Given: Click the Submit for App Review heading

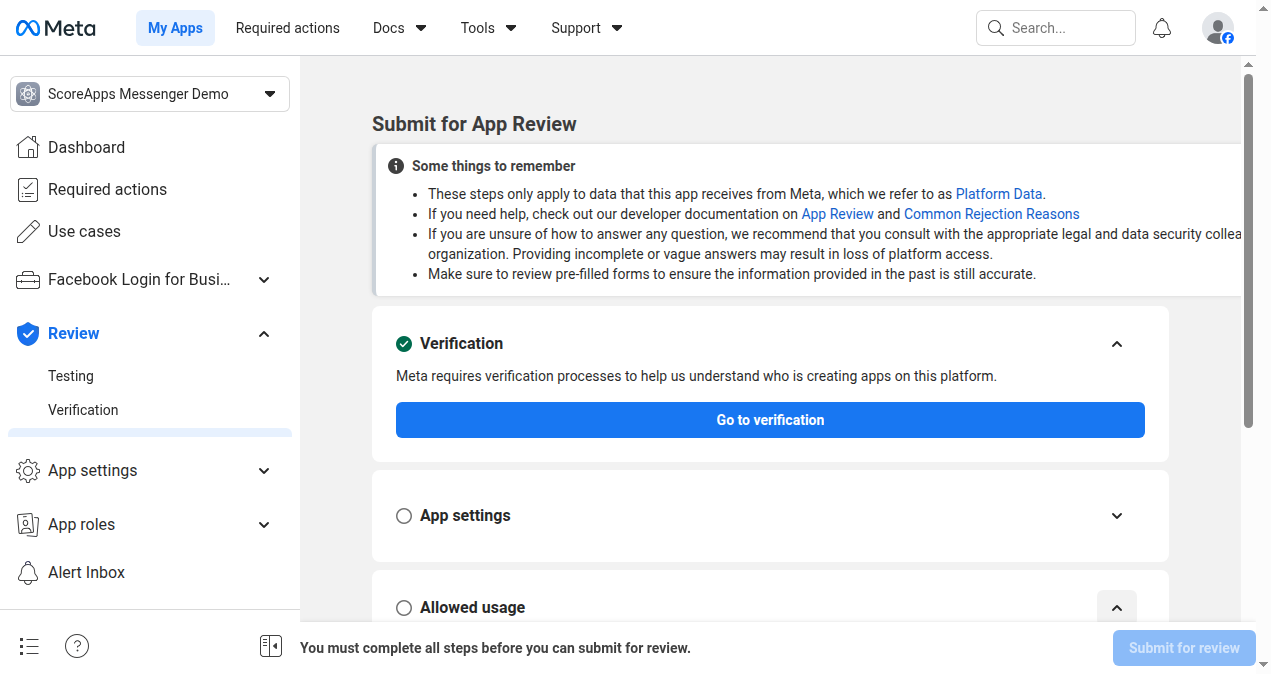Looking at the screenshot, I should 474,124.
